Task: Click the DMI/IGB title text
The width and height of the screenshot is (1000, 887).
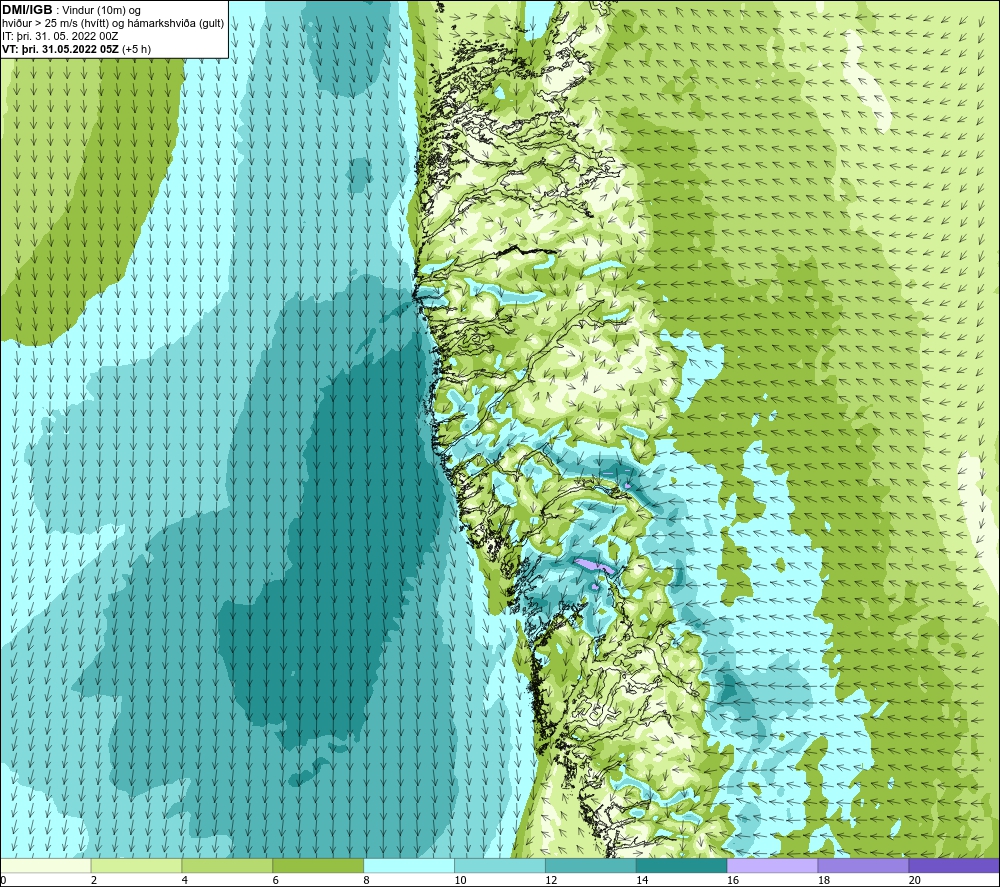Action: [27, 10]
